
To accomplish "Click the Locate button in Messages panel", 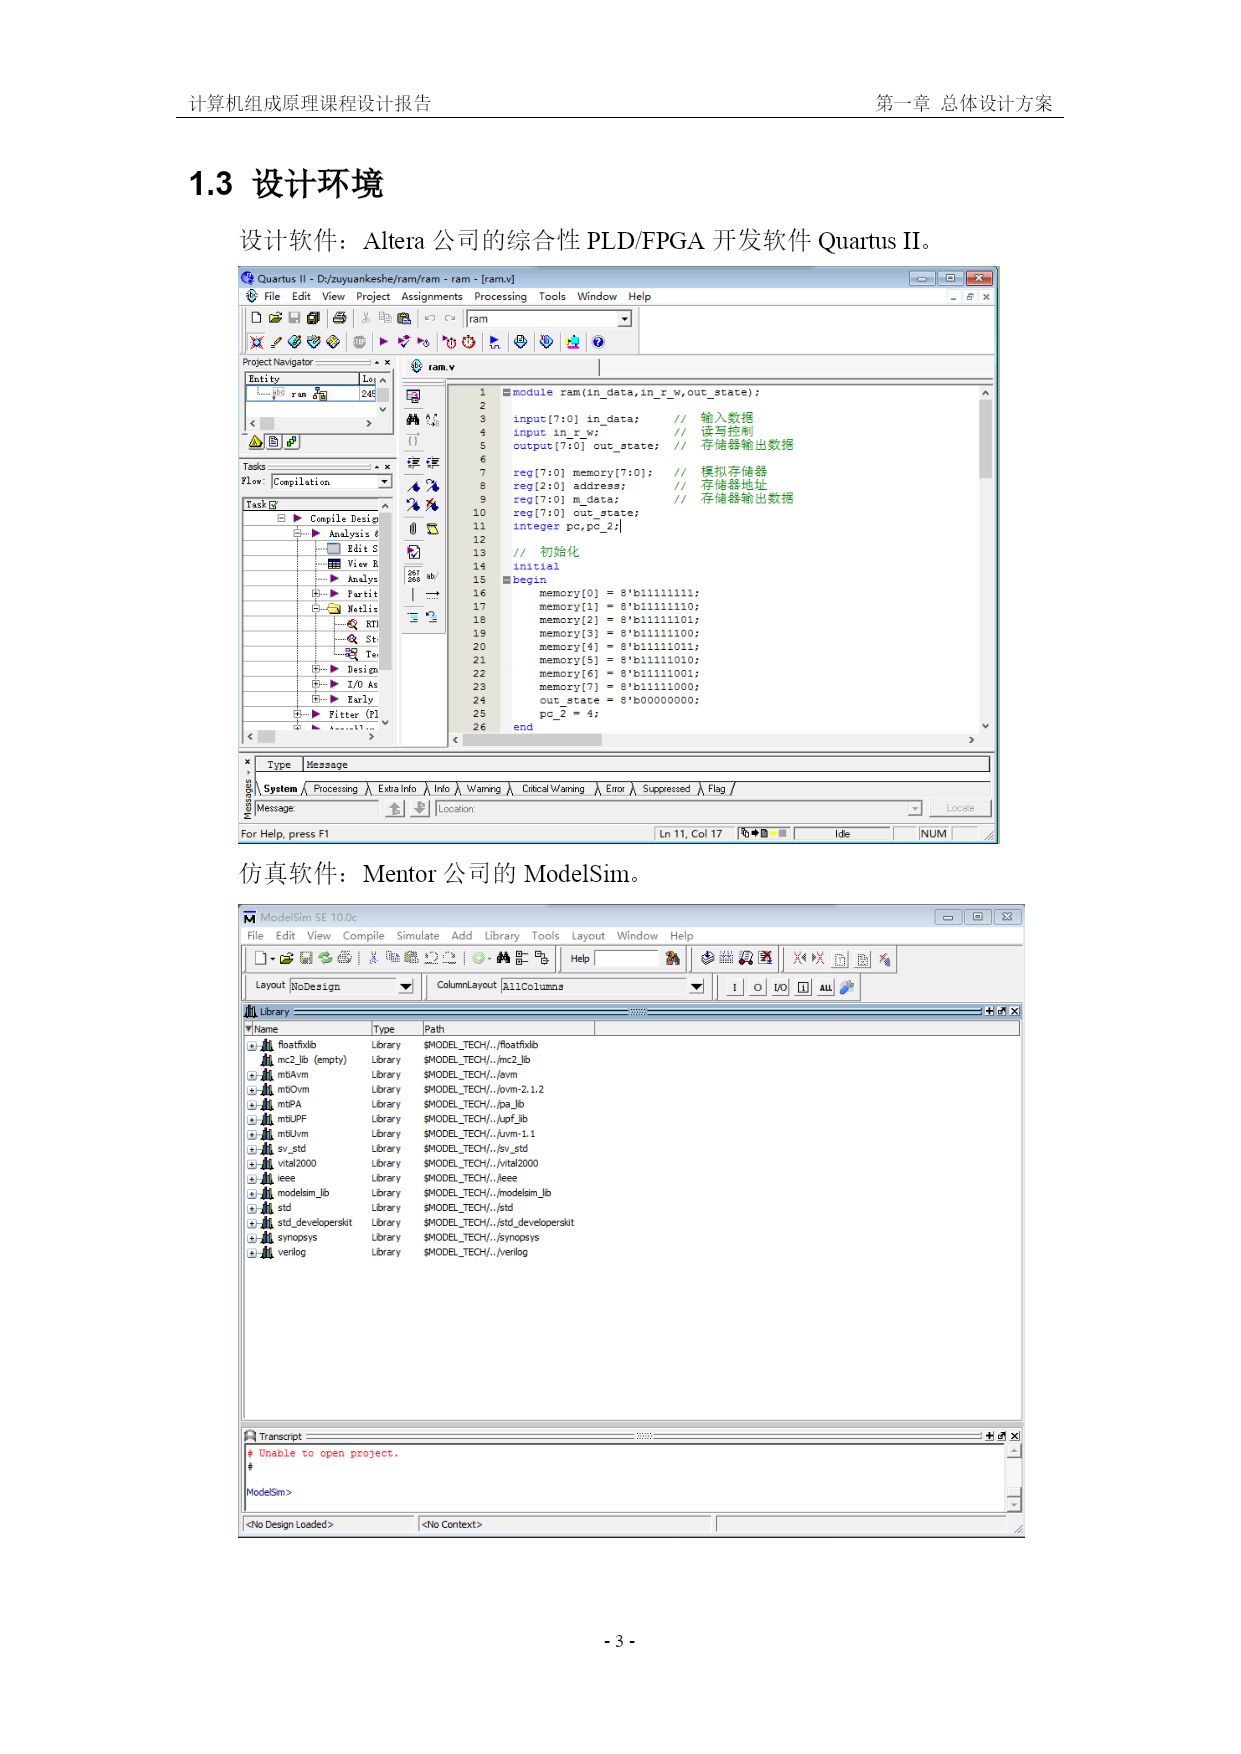I will [x=960, y=808].
